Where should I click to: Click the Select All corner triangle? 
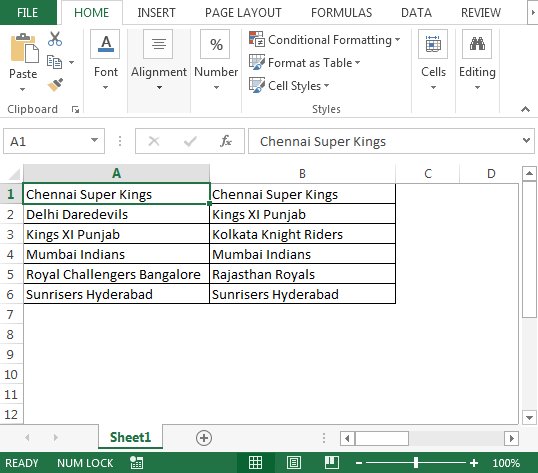click(x=14, y=174)
